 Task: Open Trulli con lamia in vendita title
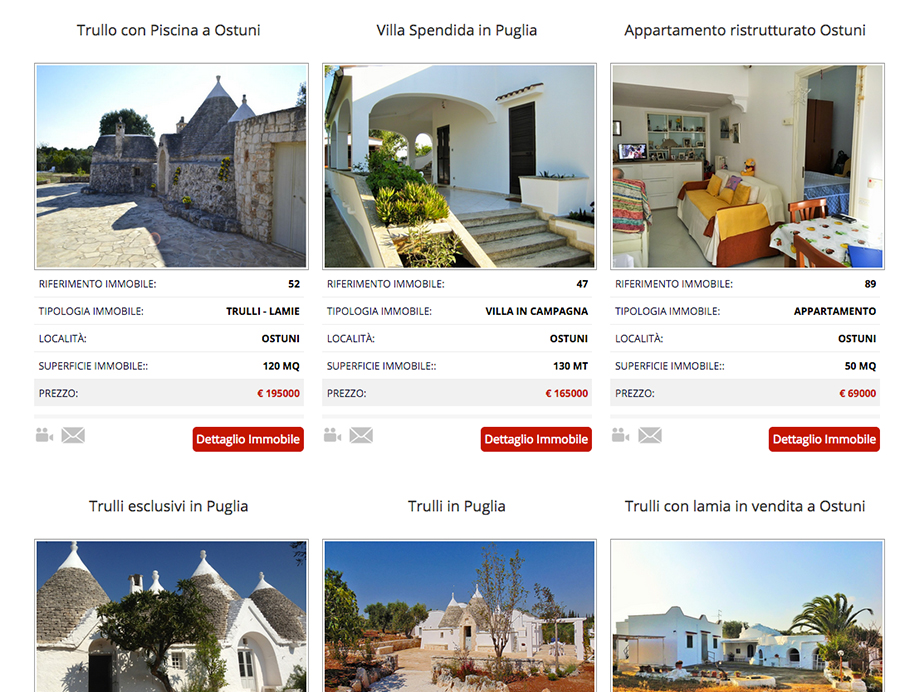tap(745, 506)
